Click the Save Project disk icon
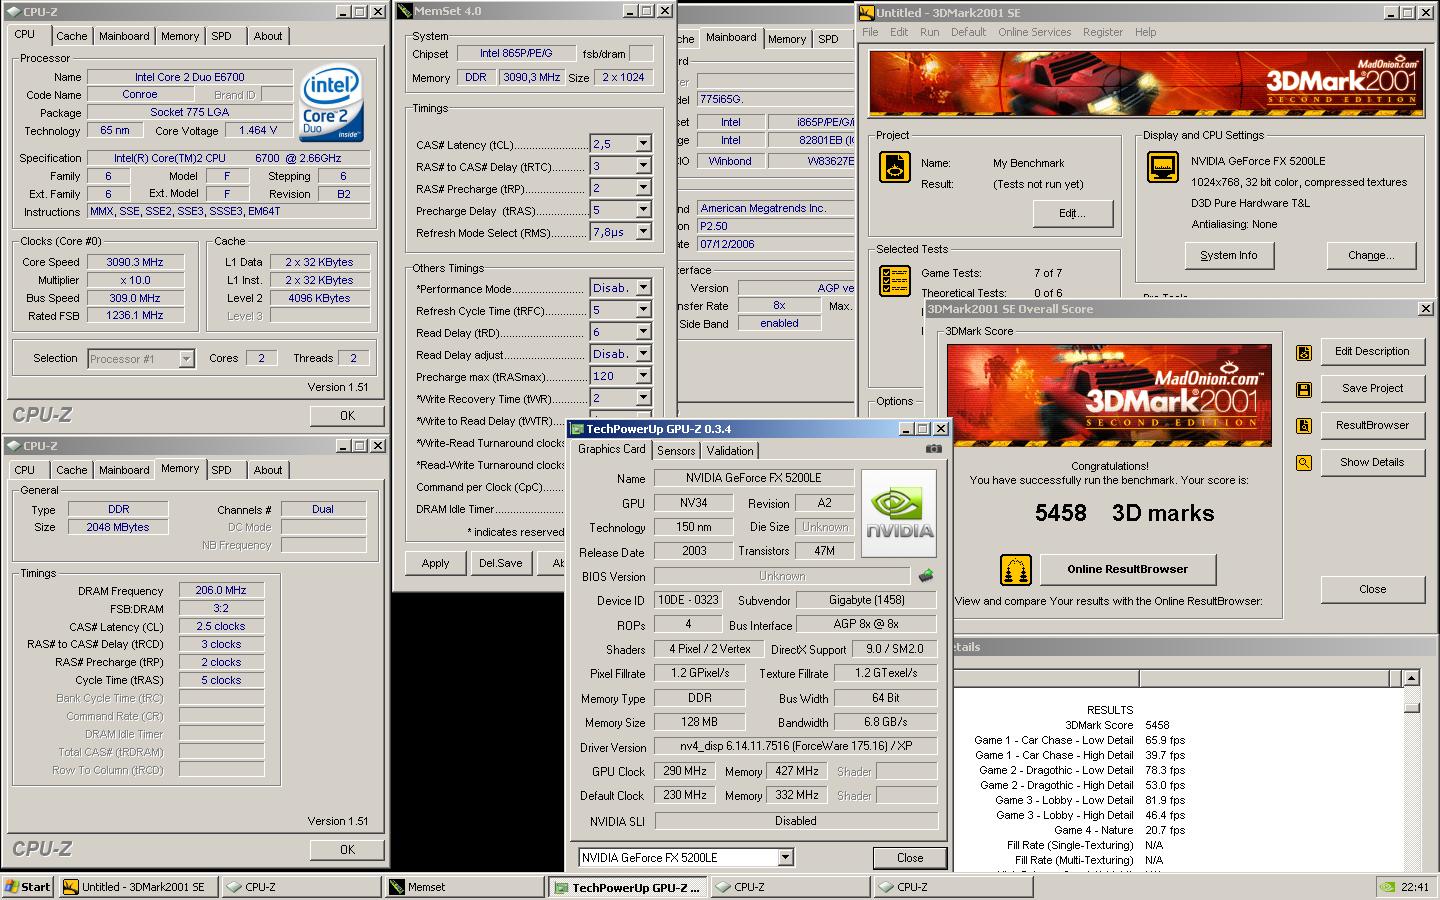 tap(1304, 389)
